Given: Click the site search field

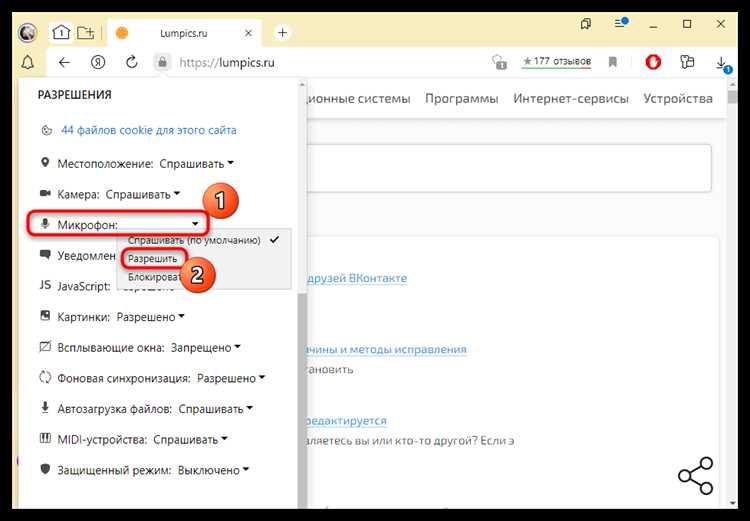Looking at the screenshot, I should [x=508, y=168].
